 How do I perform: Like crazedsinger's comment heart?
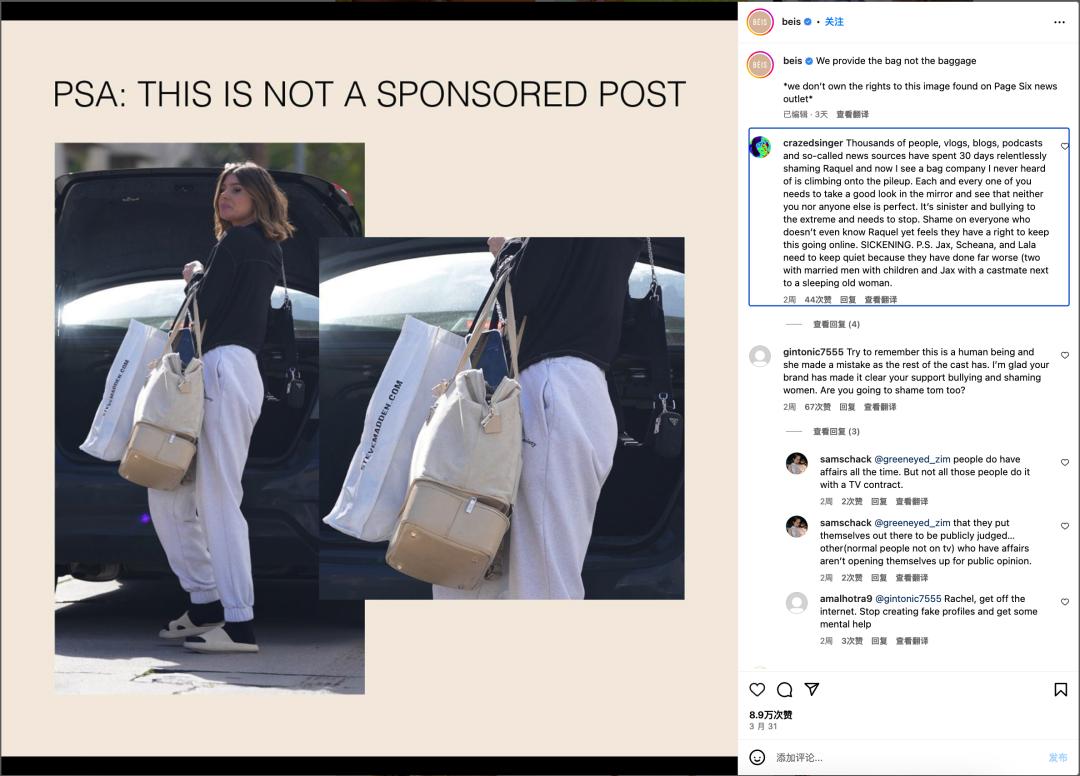click(x=1065, y=146)
